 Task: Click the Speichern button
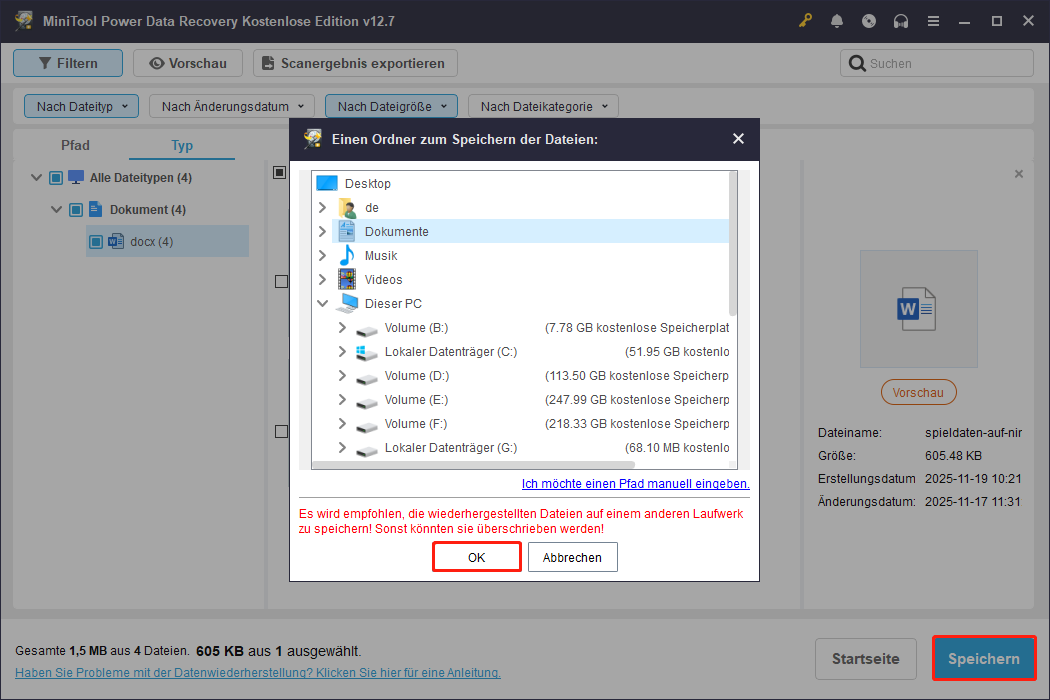click(984, 658)
